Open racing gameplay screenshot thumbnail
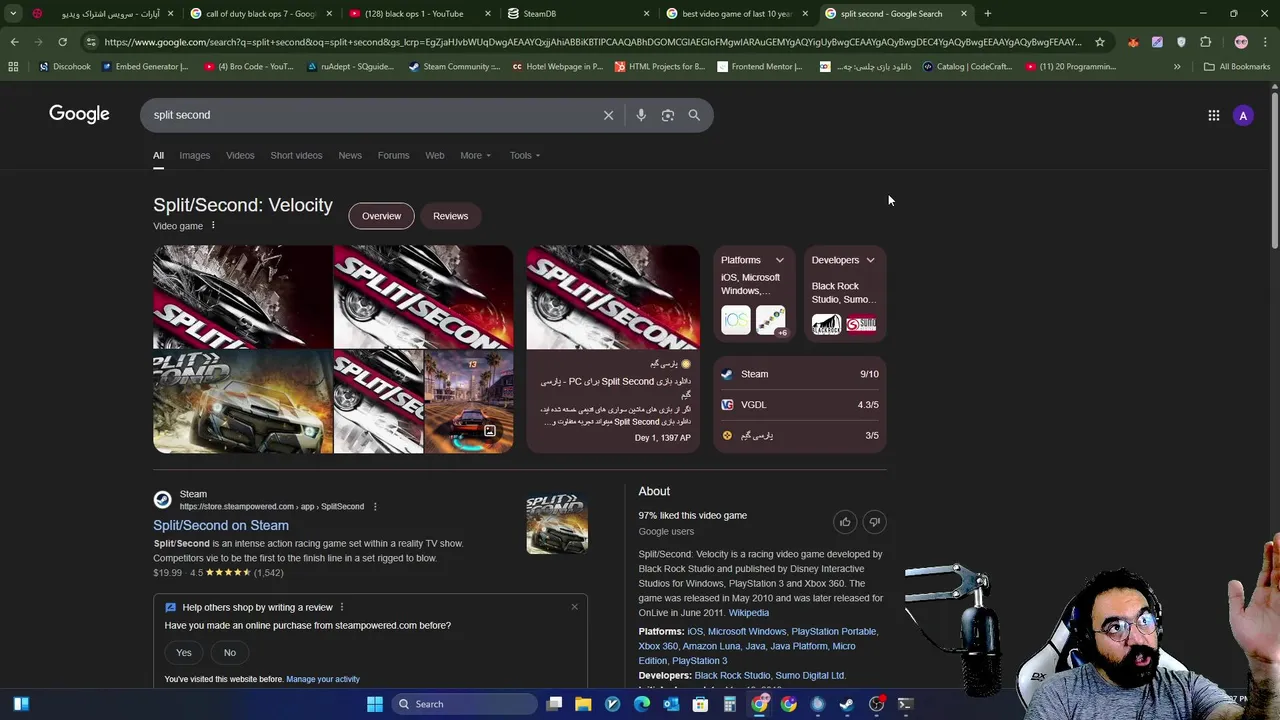 469,402
